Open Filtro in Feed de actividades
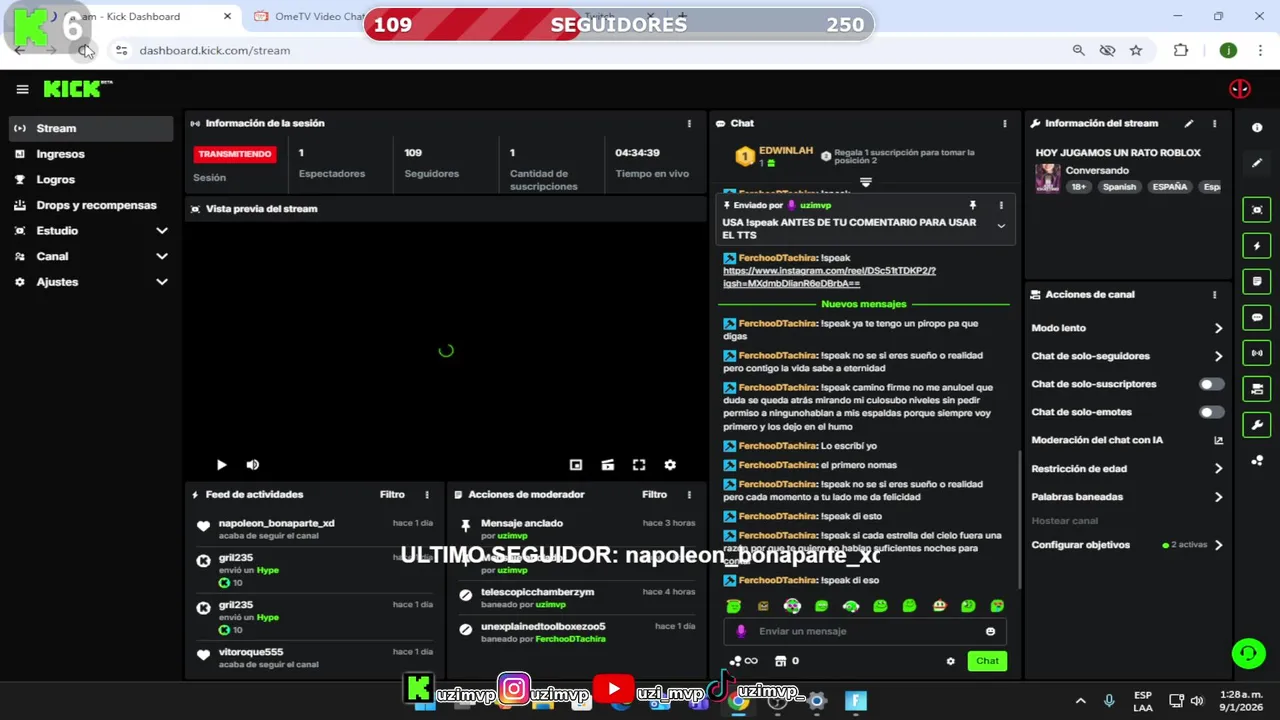 click(x=392, y=495)
